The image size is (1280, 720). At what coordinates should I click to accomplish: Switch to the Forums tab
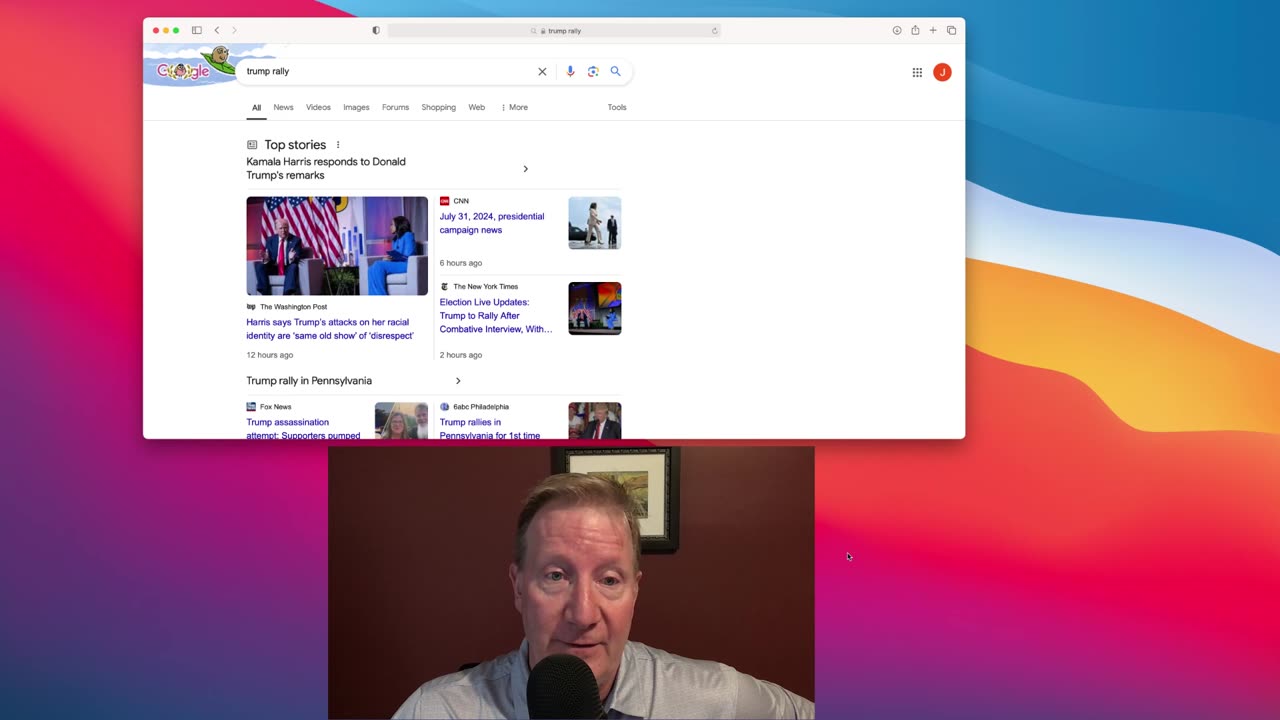tap(395, 107)
